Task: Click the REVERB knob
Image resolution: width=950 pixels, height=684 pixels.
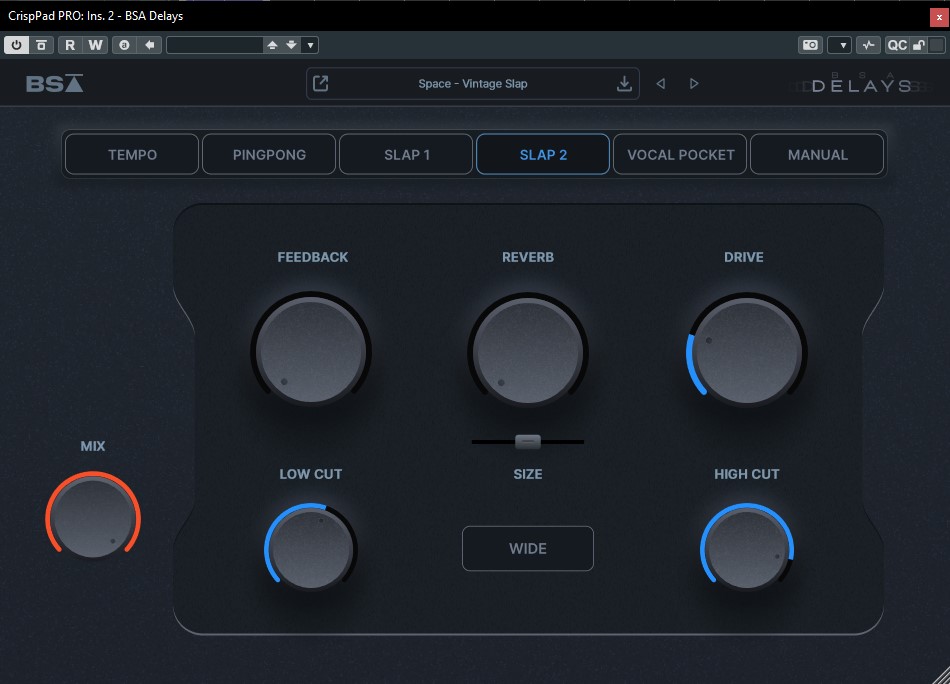Action: 528,351
